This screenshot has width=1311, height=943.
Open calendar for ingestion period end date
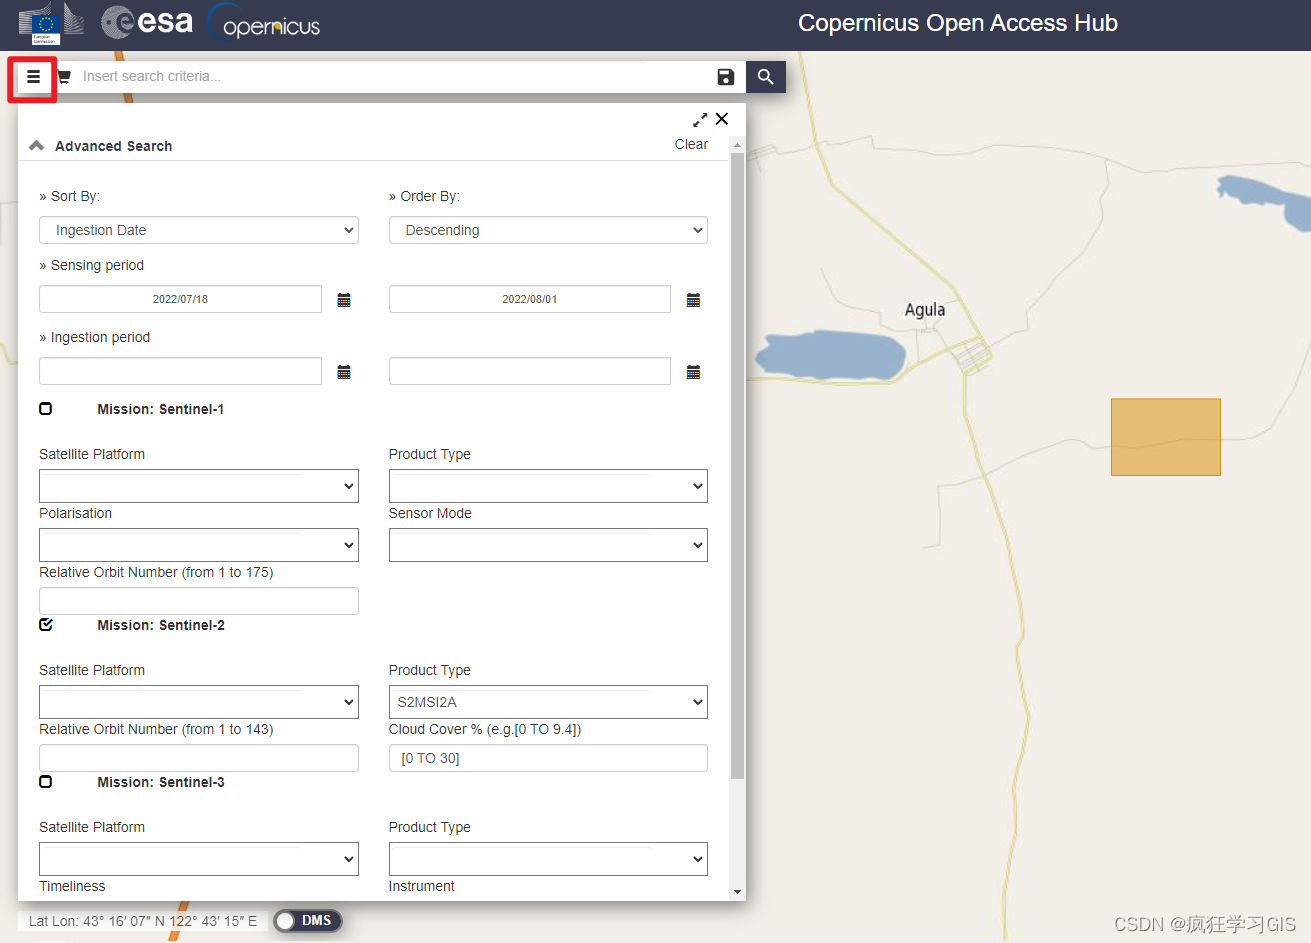coord(694,372)
